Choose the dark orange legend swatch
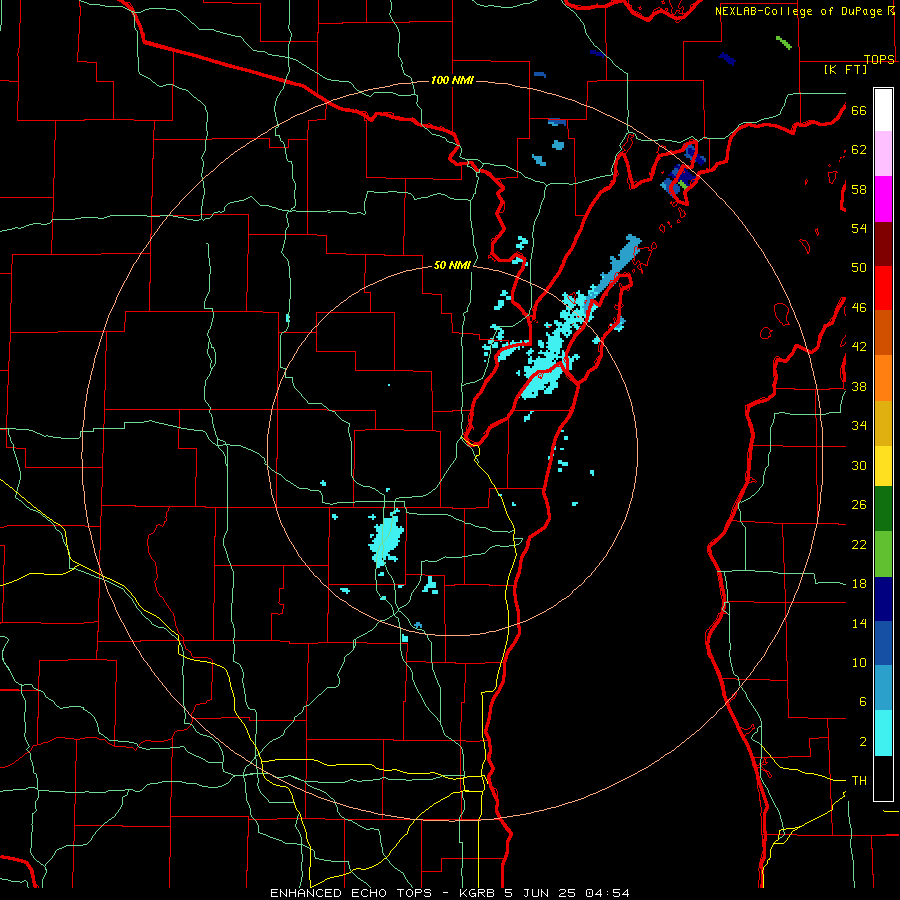This screenshot has width=900, height=900. tap(883, 332)
